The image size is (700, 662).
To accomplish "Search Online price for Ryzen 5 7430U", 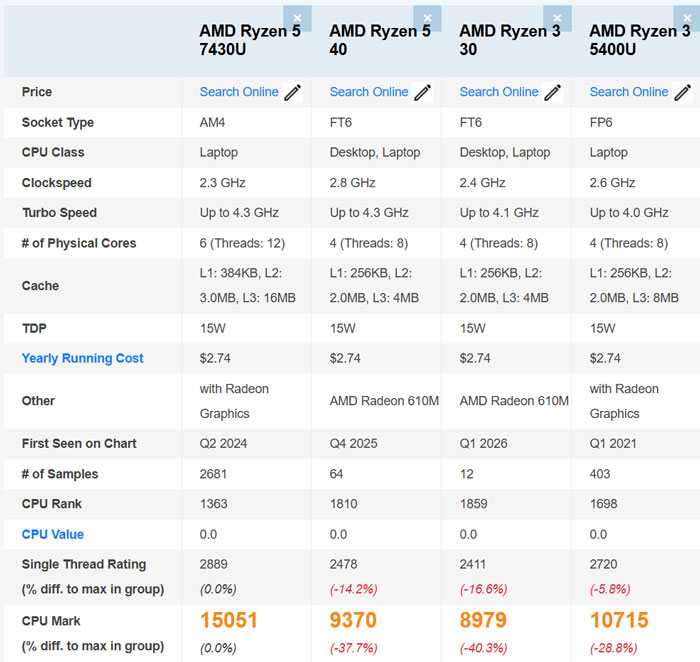I will (239, 92).
